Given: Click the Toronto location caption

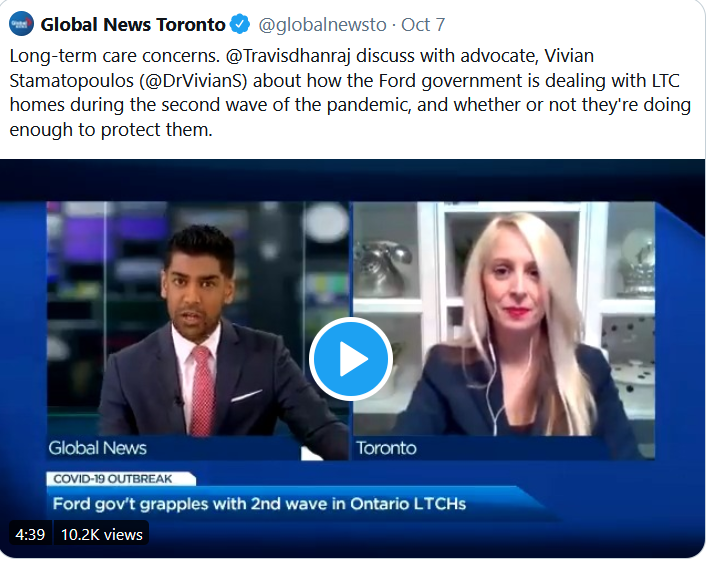Looking at the screenshot, I should click(x=386, y=448).
